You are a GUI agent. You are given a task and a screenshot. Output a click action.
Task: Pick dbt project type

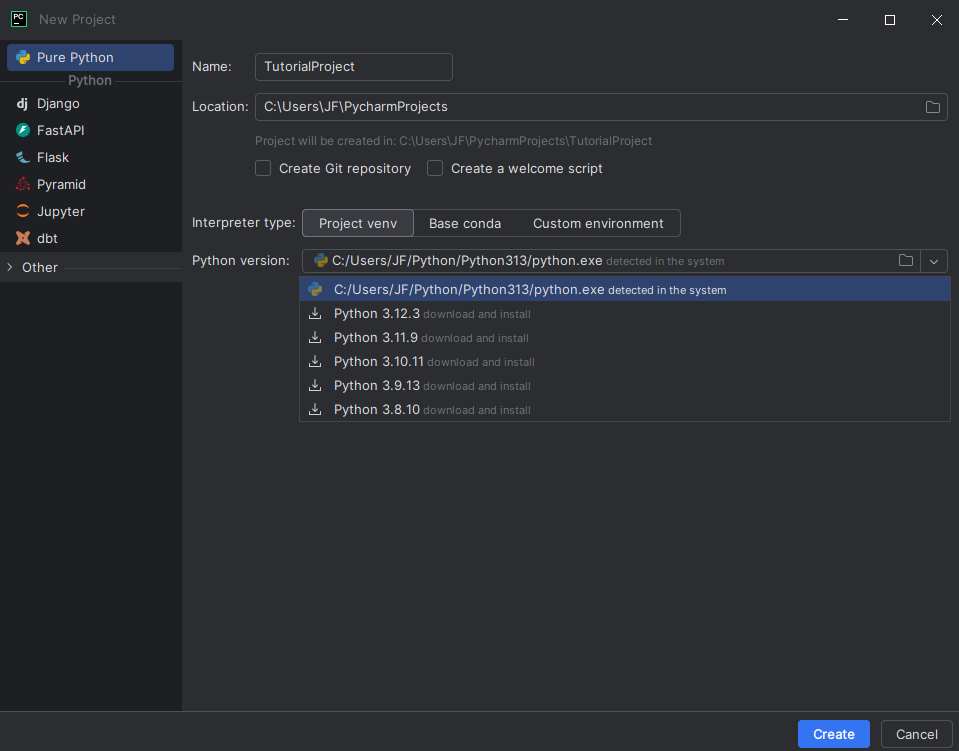click(91, 238)
